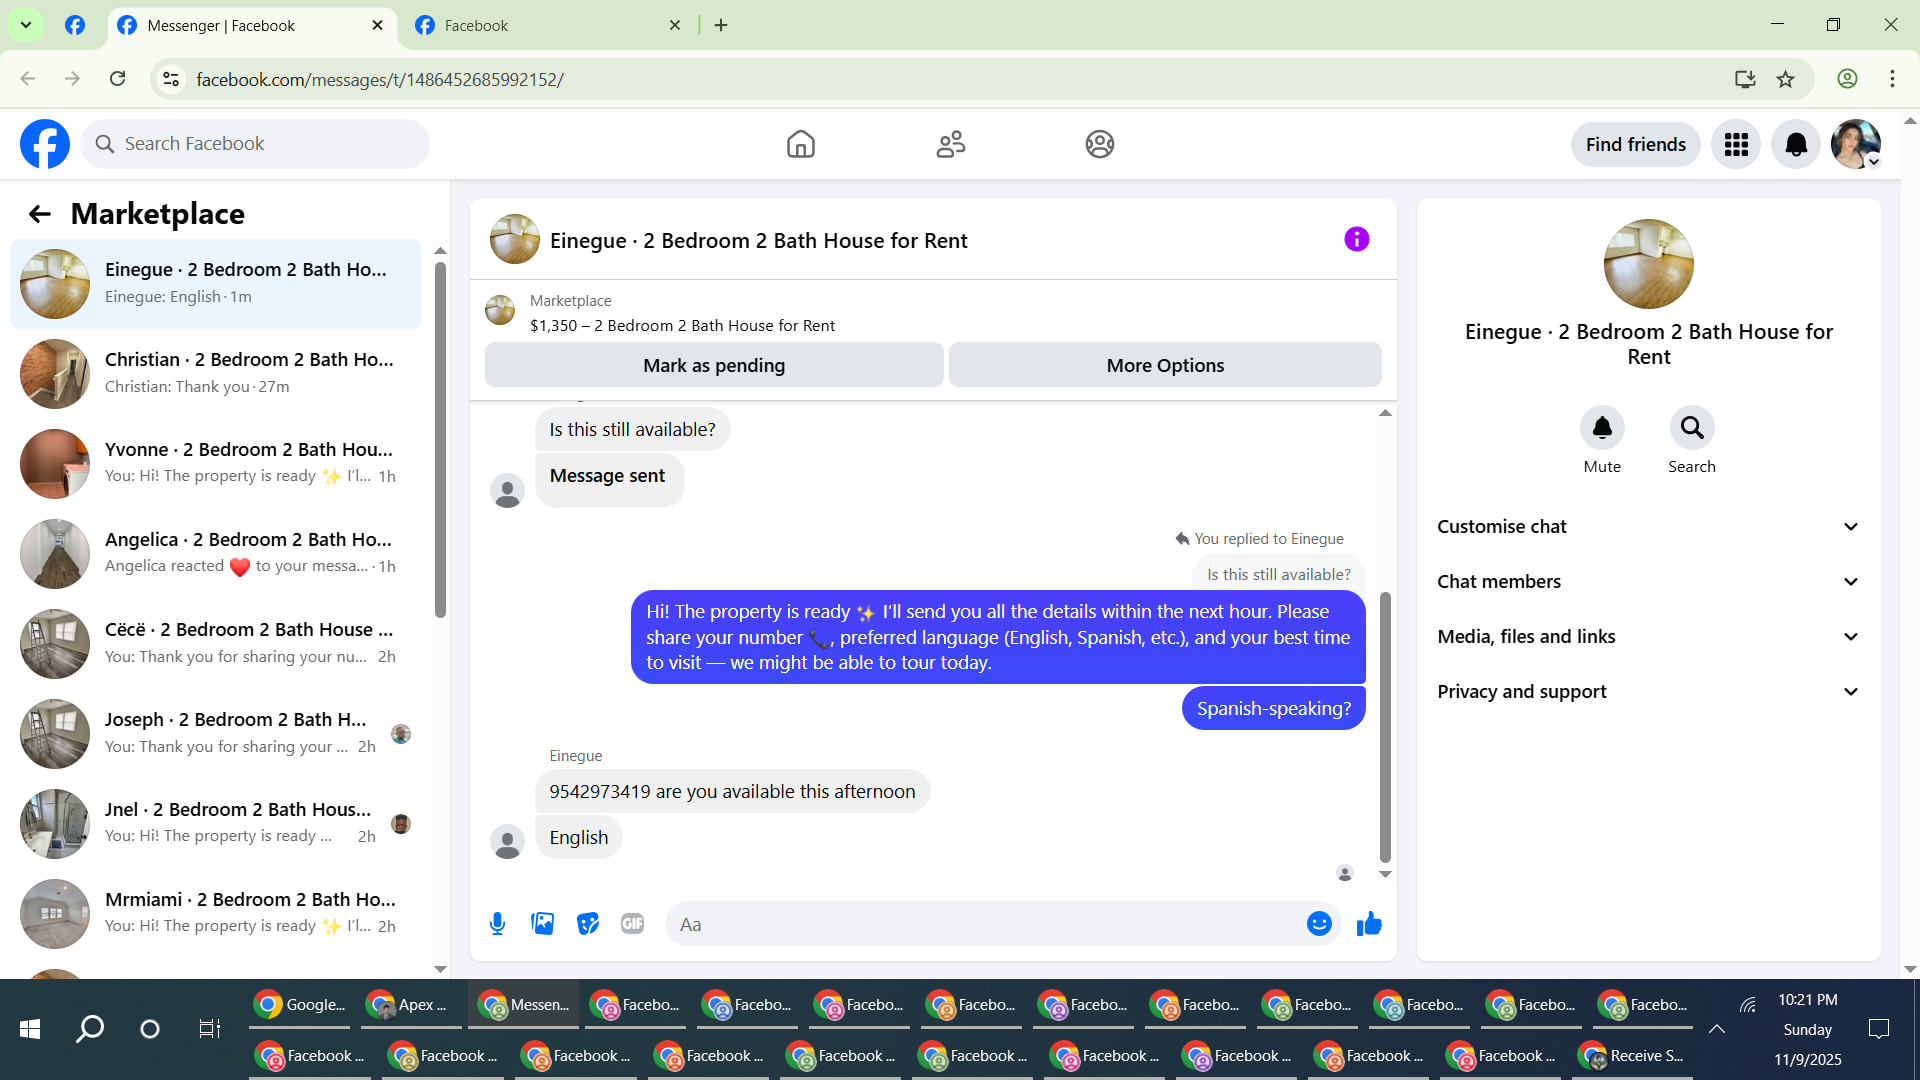
Task: Open Windows Start menu
Action: click(30, 1029)
